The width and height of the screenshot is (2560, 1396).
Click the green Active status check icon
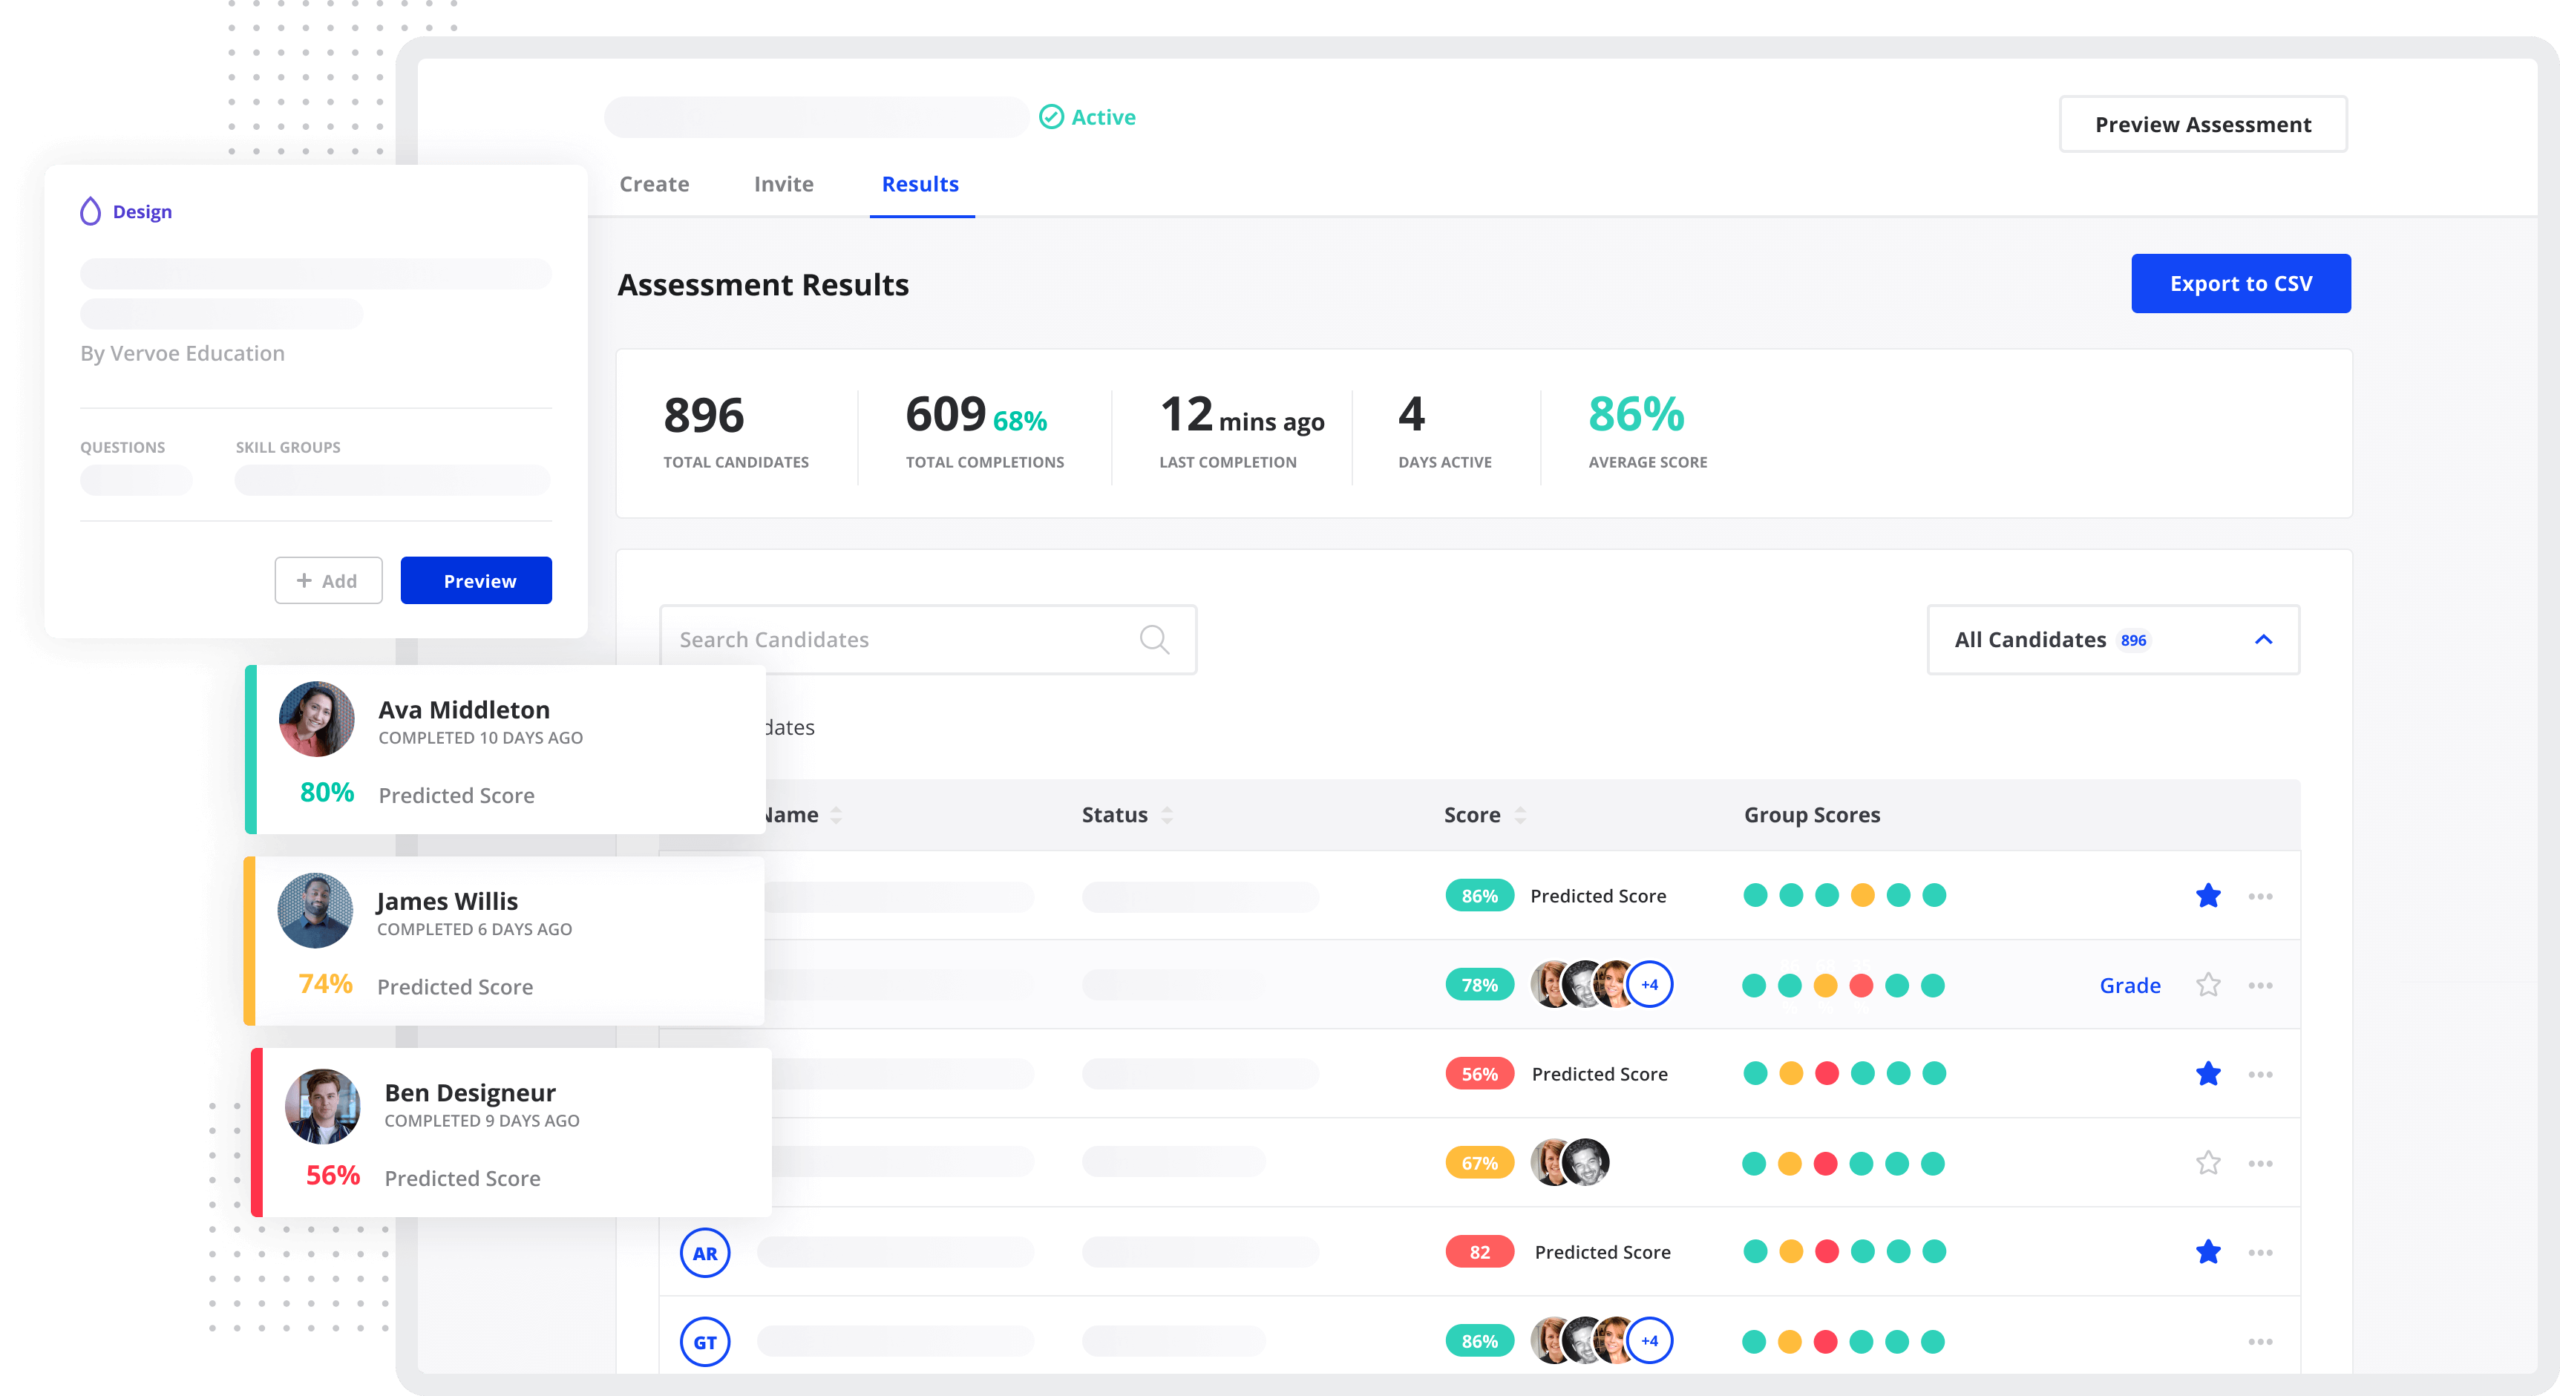(1051, 117)
